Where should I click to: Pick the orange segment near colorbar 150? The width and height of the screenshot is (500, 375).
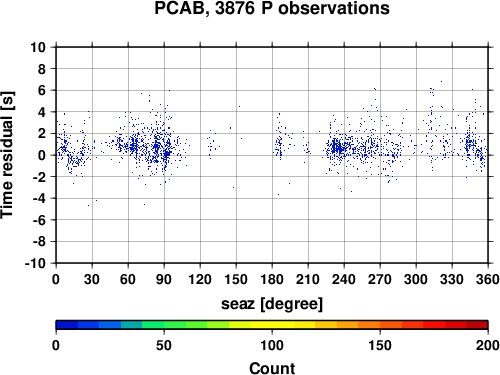[x=380, y=325]
